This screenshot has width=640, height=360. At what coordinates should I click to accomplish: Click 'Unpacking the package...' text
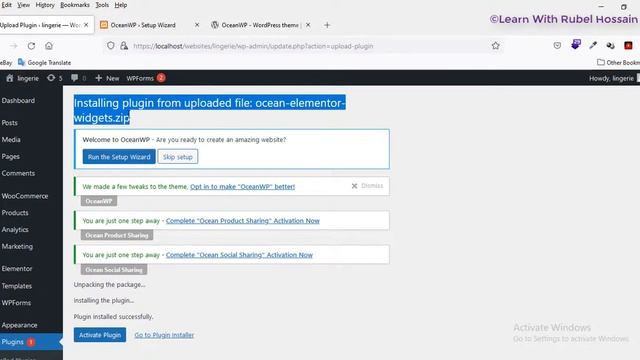[109, 284]
